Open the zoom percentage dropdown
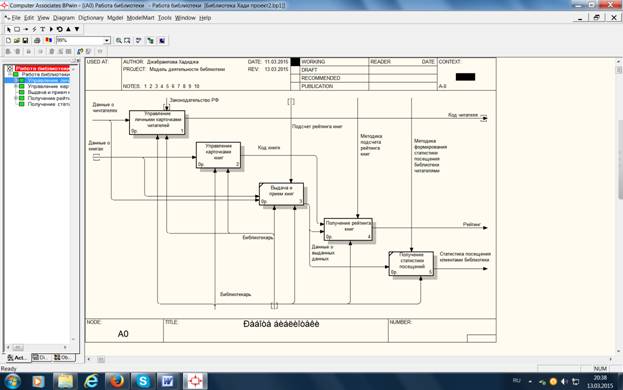 106,41
